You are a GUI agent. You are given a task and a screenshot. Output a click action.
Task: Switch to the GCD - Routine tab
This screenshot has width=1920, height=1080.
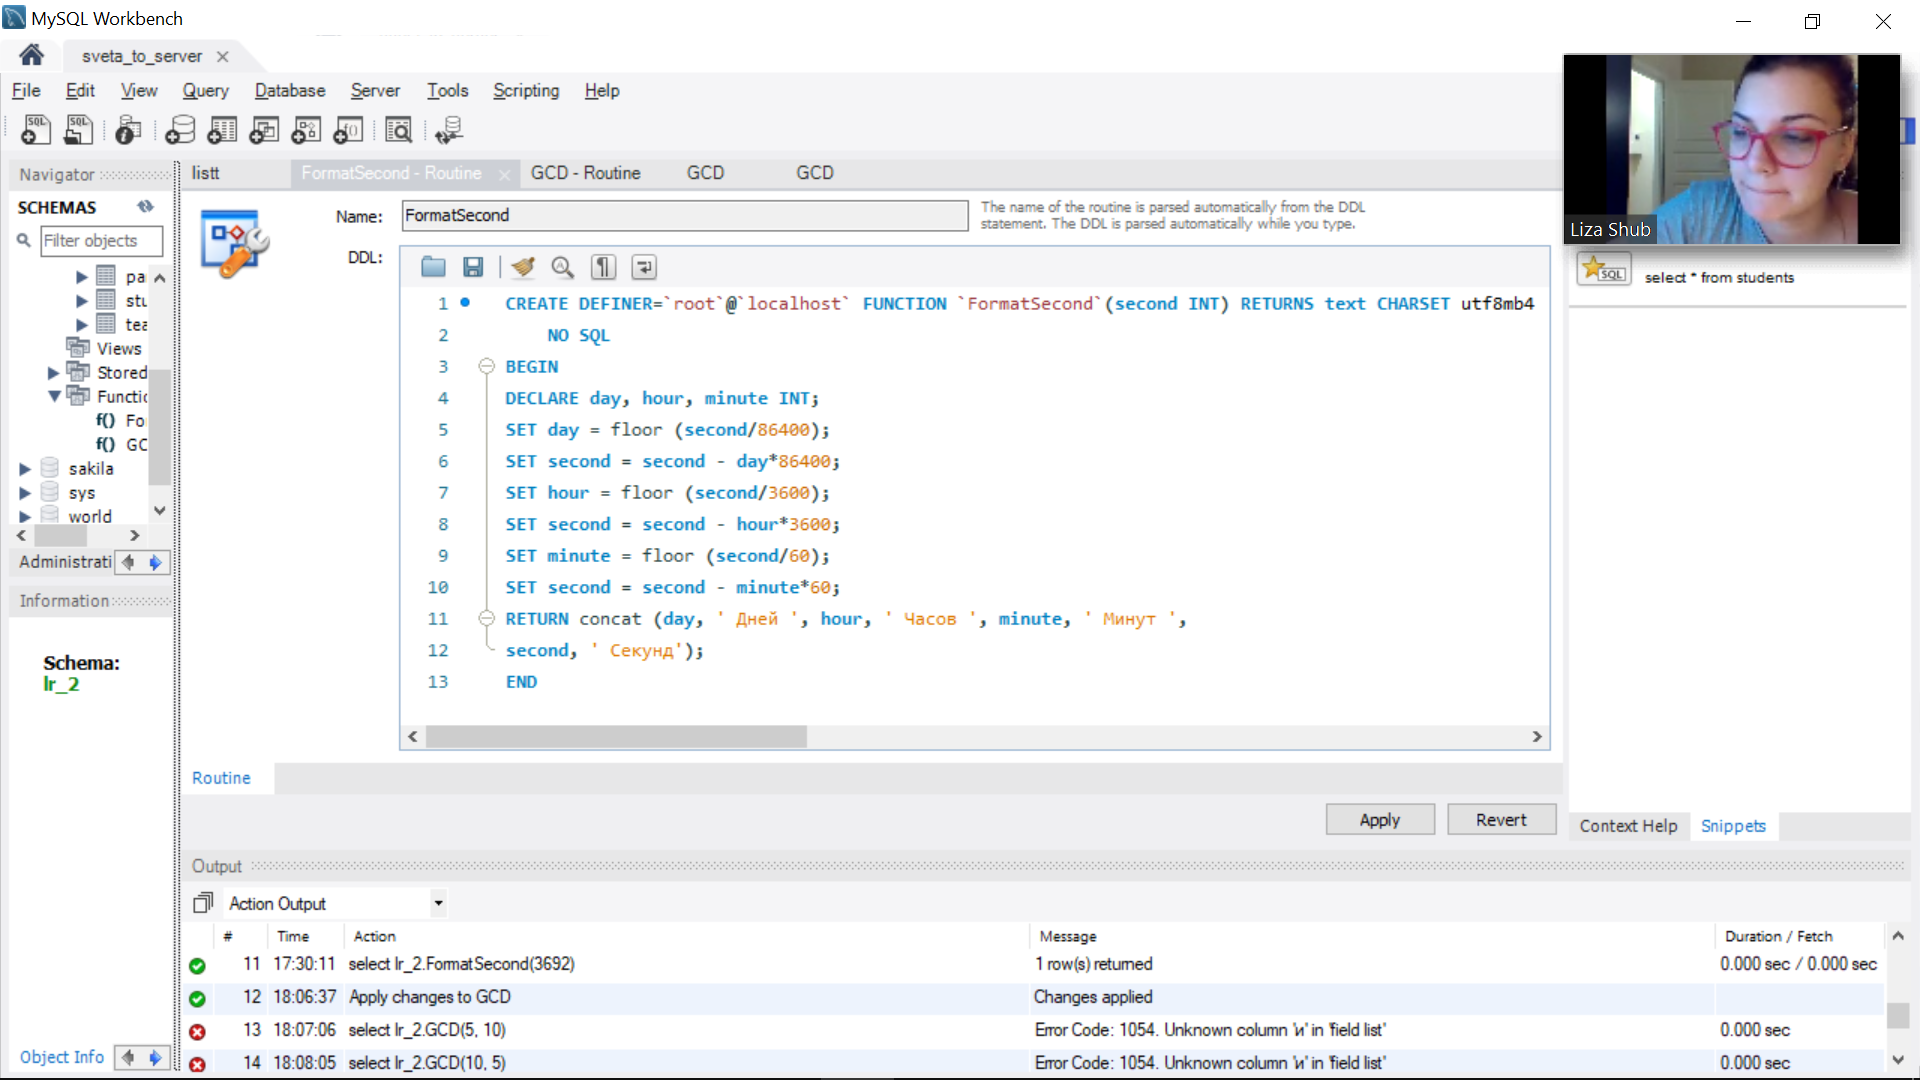click(585, 173)
